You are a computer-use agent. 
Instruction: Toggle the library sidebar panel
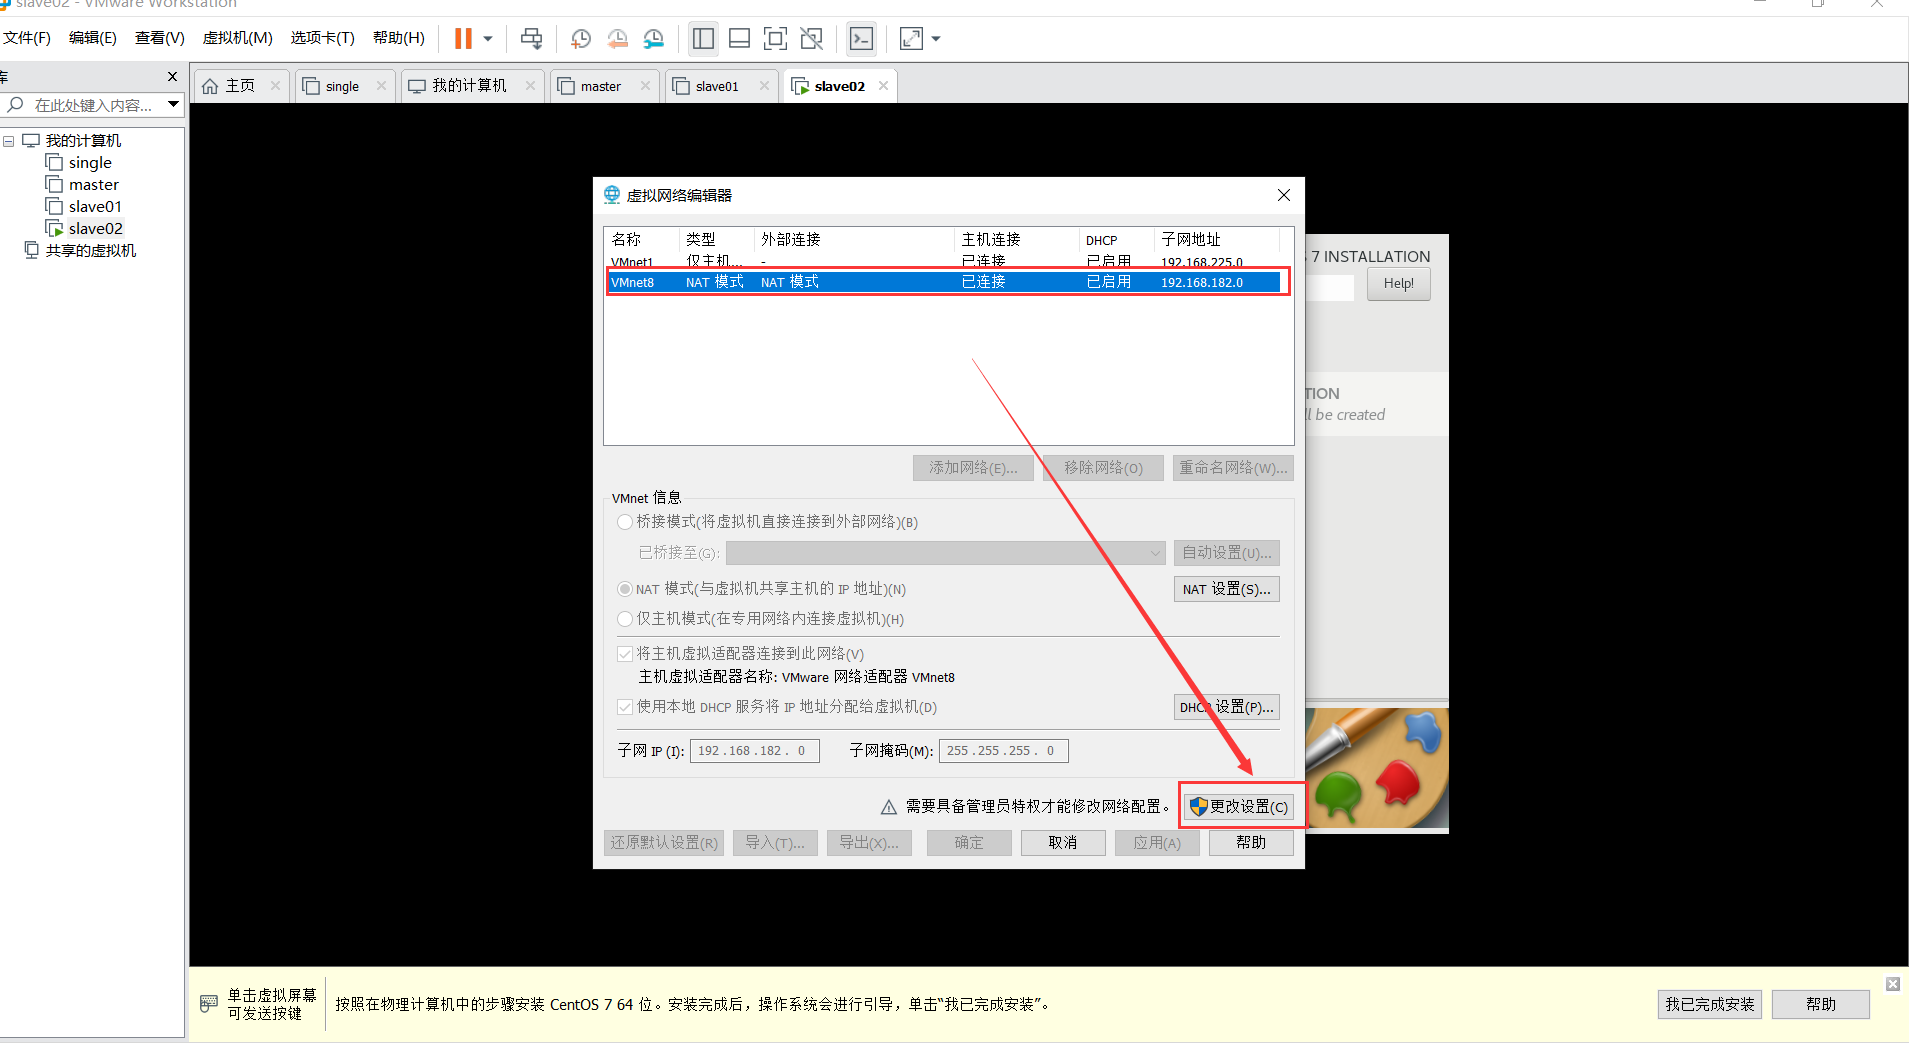pos(703,38)
